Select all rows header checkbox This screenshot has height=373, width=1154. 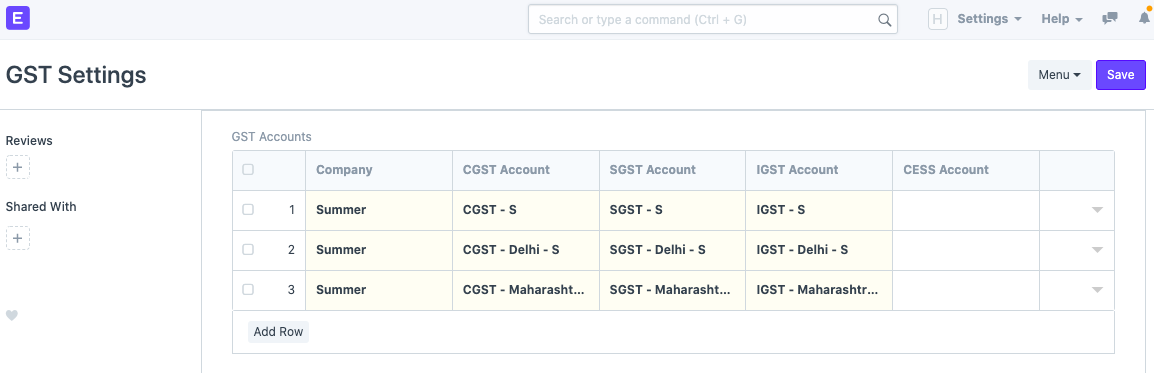(248, 169)
